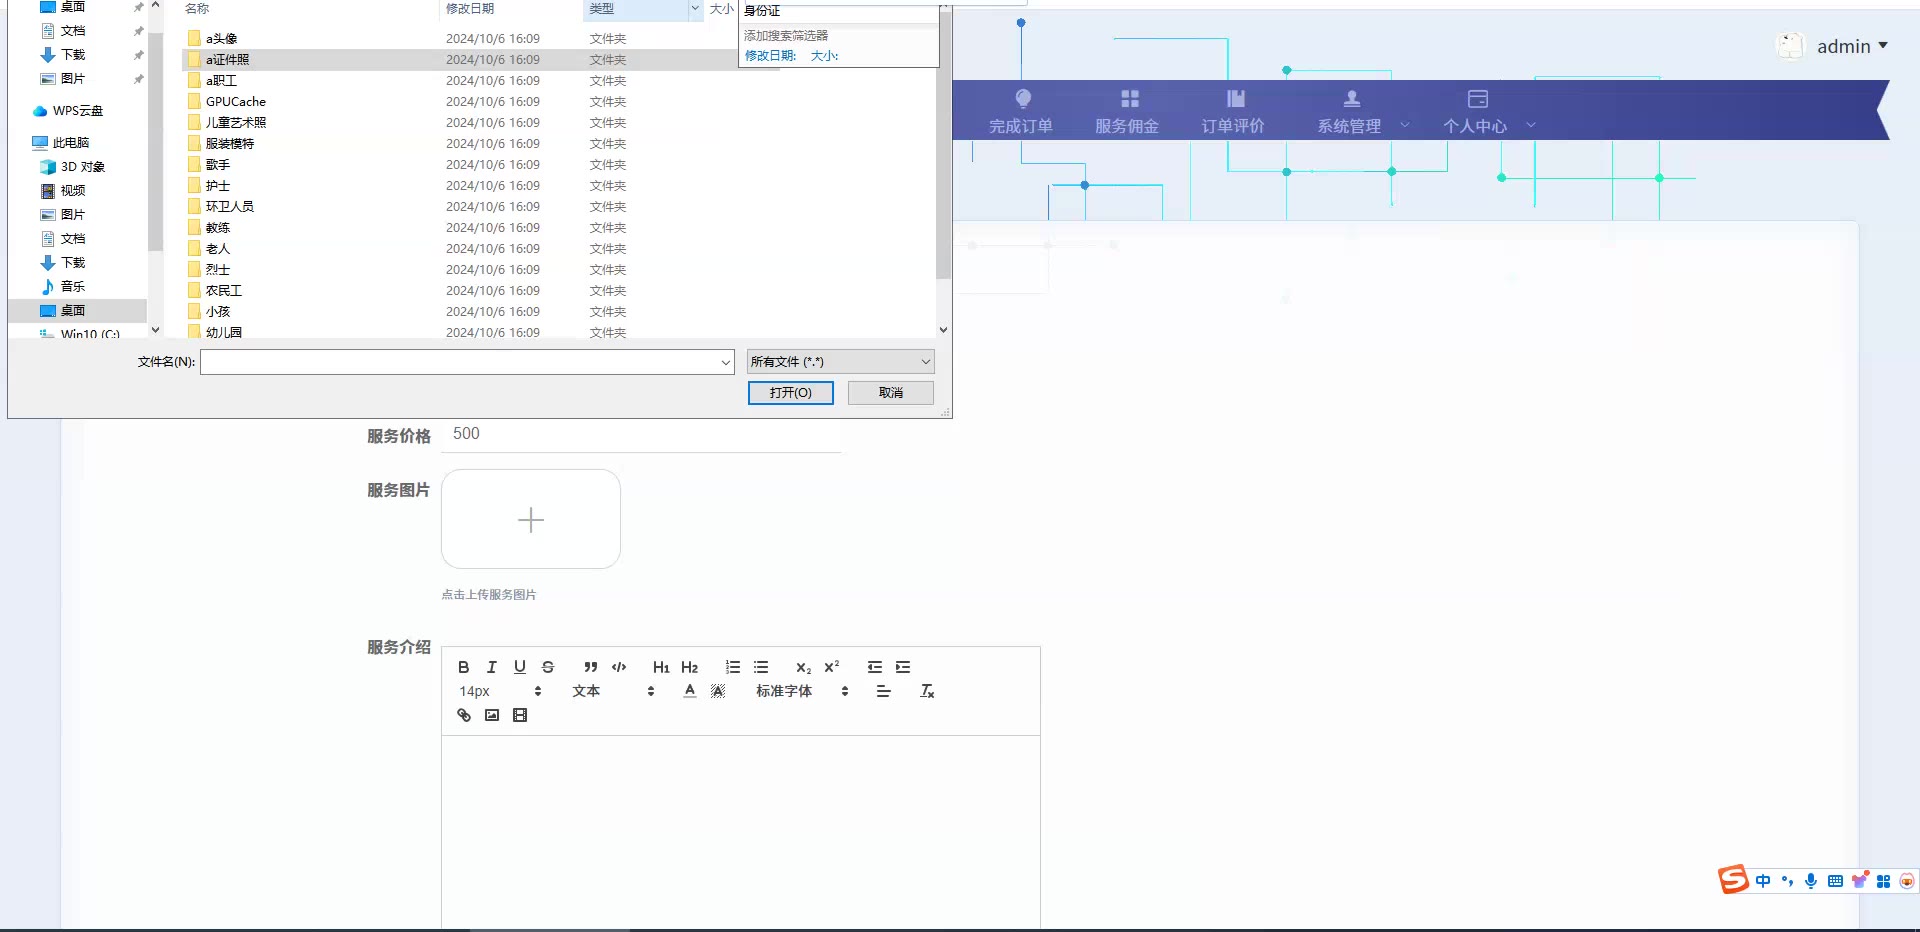Open 3D 对象 in the navigation pane
Viewport: 1920px width, 932px height.
pyautogui.click(x=82, y=167)
